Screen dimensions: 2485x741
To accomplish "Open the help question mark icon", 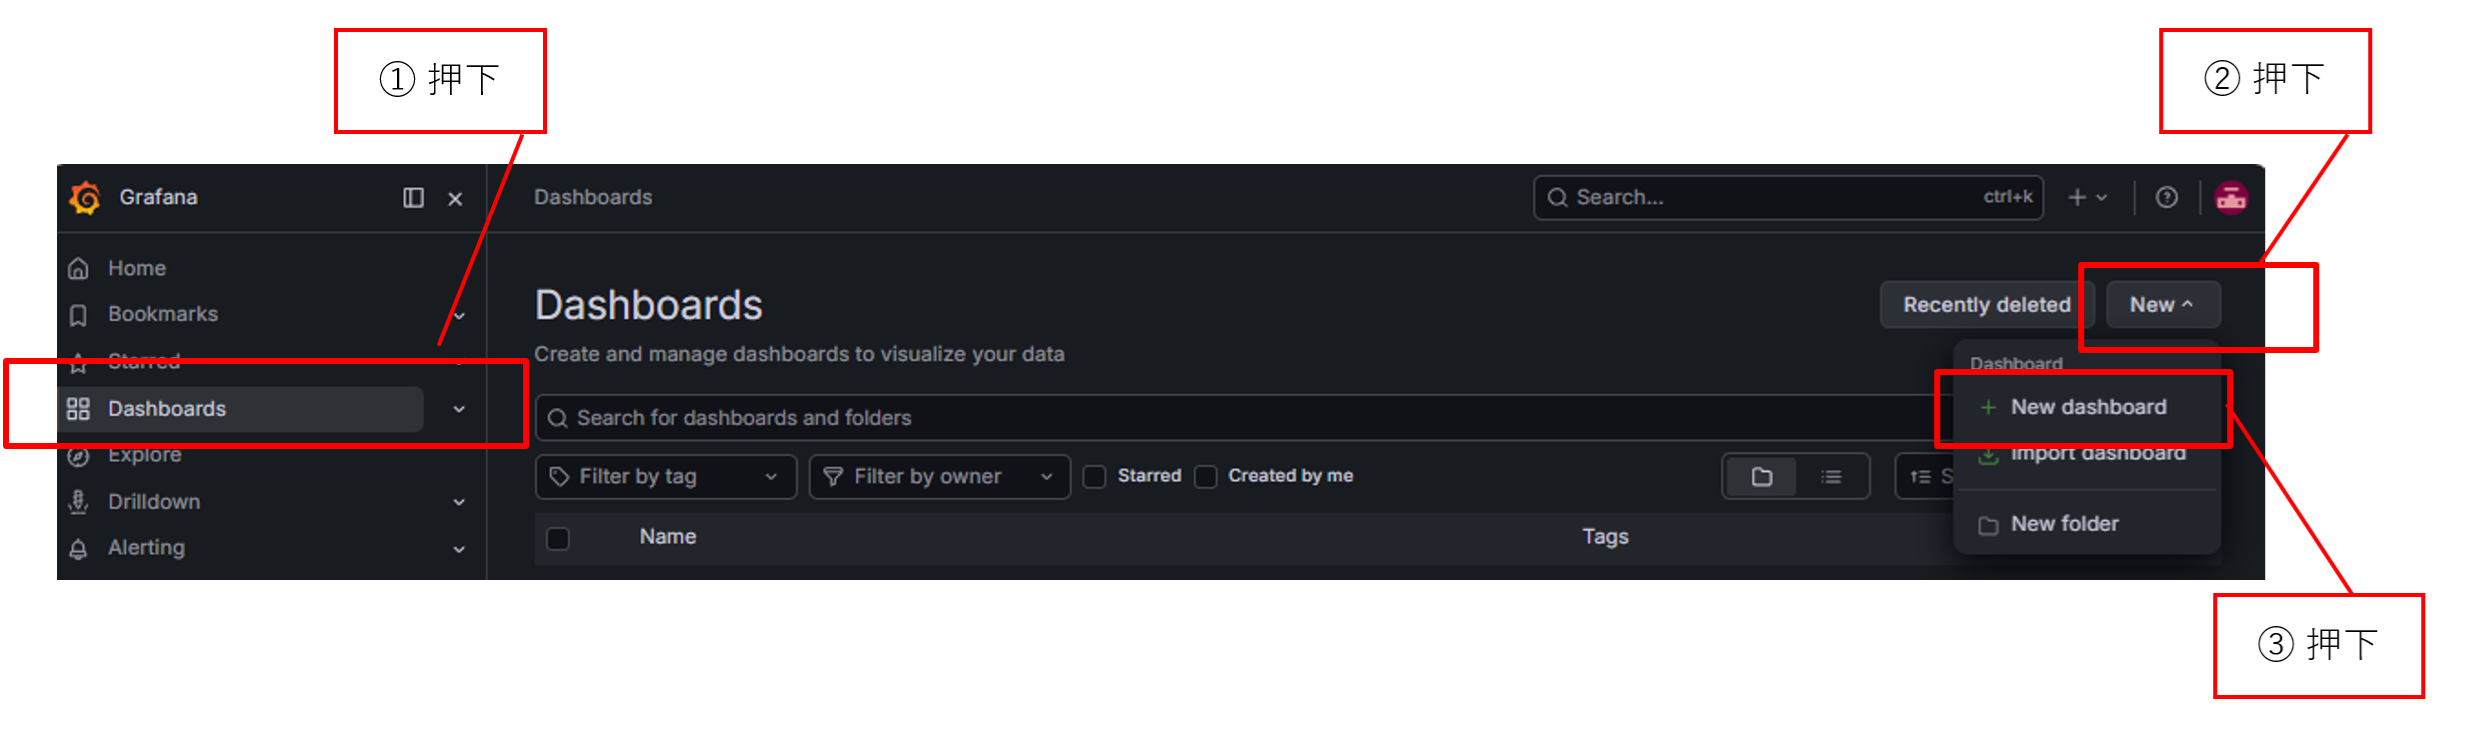I will [2166, 198].
